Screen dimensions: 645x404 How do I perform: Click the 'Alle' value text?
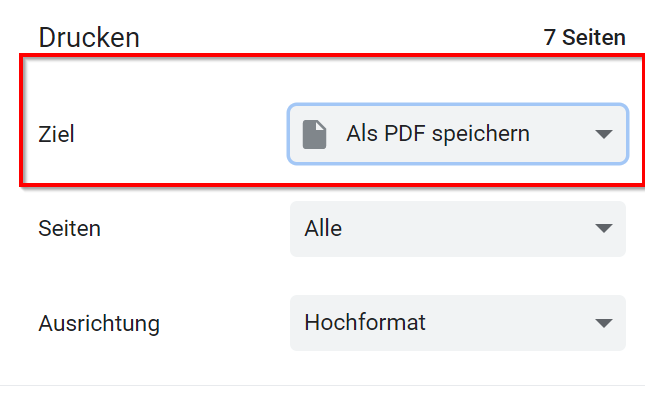323,228
